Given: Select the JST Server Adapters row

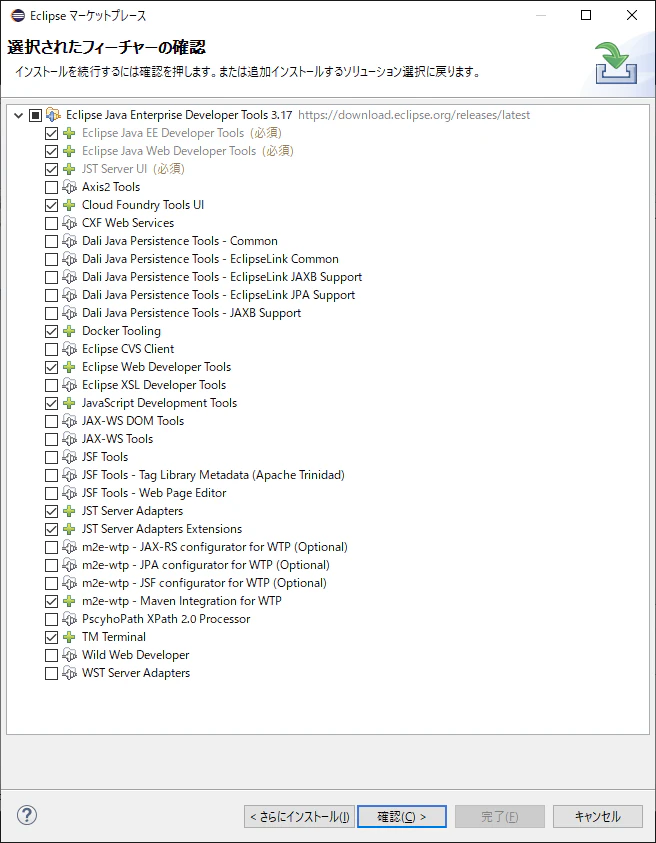Looking at the screenshot, I should pyautogui.click(x=132, y=511).
